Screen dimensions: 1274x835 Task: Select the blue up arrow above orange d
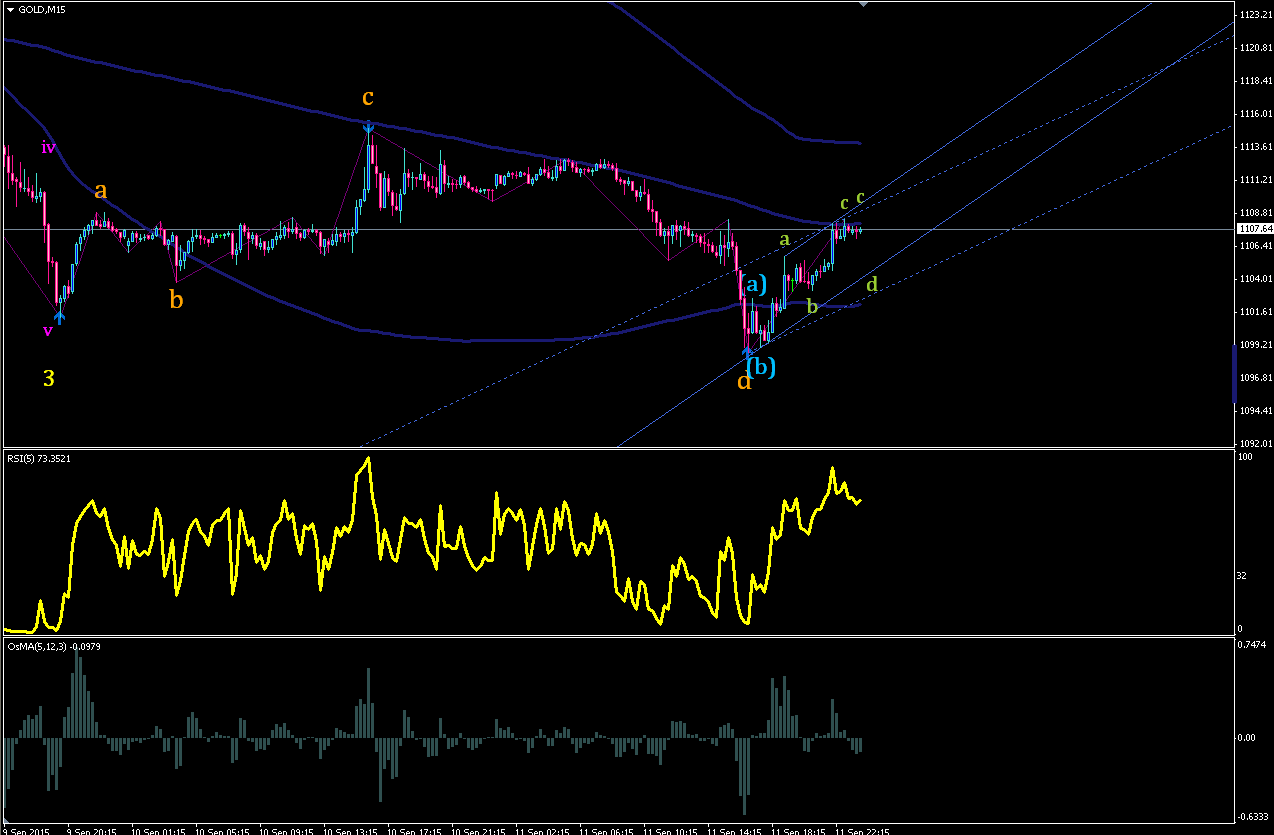[746, 351]
